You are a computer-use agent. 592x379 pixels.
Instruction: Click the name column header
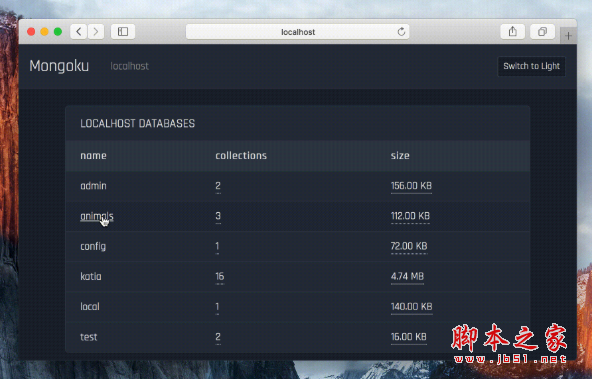tap(93, 156)
